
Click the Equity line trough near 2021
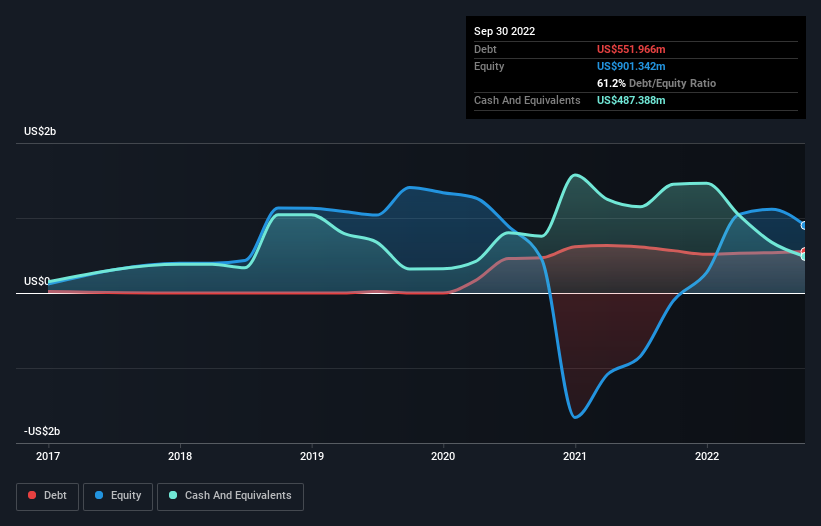[575, 417]
